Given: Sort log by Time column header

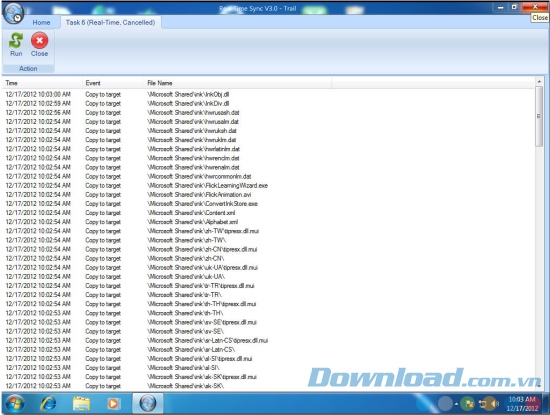Looking at the screenshot, I should click(x=42, y=83).
